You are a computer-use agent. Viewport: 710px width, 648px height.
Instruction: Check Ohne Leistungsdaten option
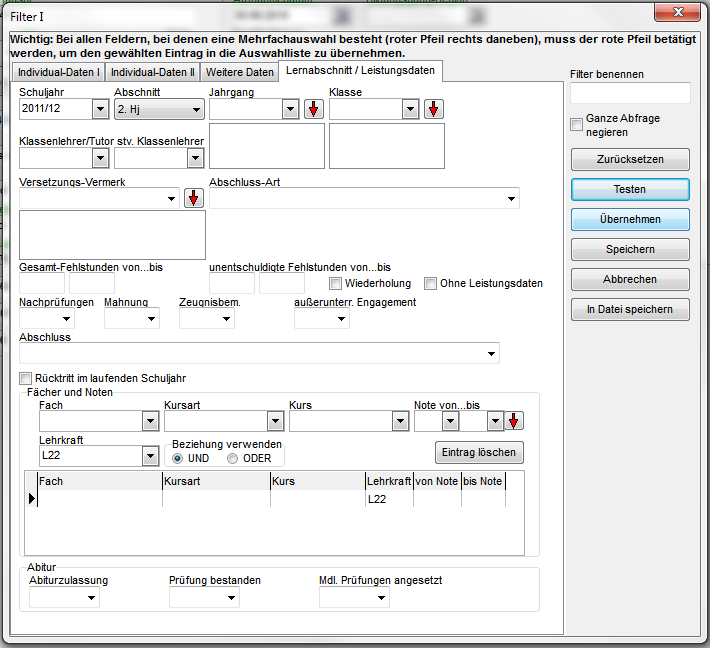click(x=431, y=283)
